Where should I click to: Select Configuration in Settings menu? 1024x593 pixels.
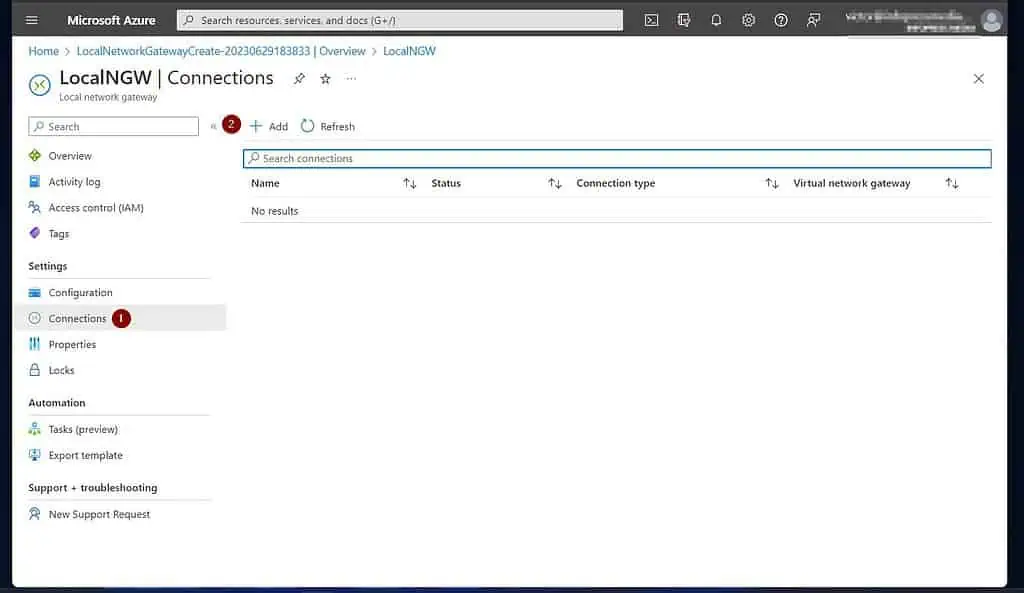(x=80, y=293)
